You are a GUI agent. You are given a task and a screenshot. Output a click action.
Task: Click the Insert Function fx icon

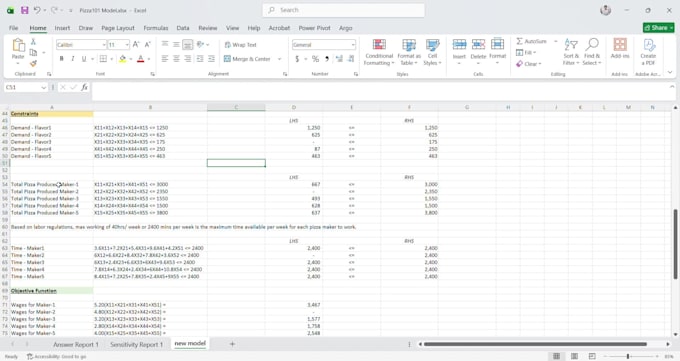click(84, 87)
